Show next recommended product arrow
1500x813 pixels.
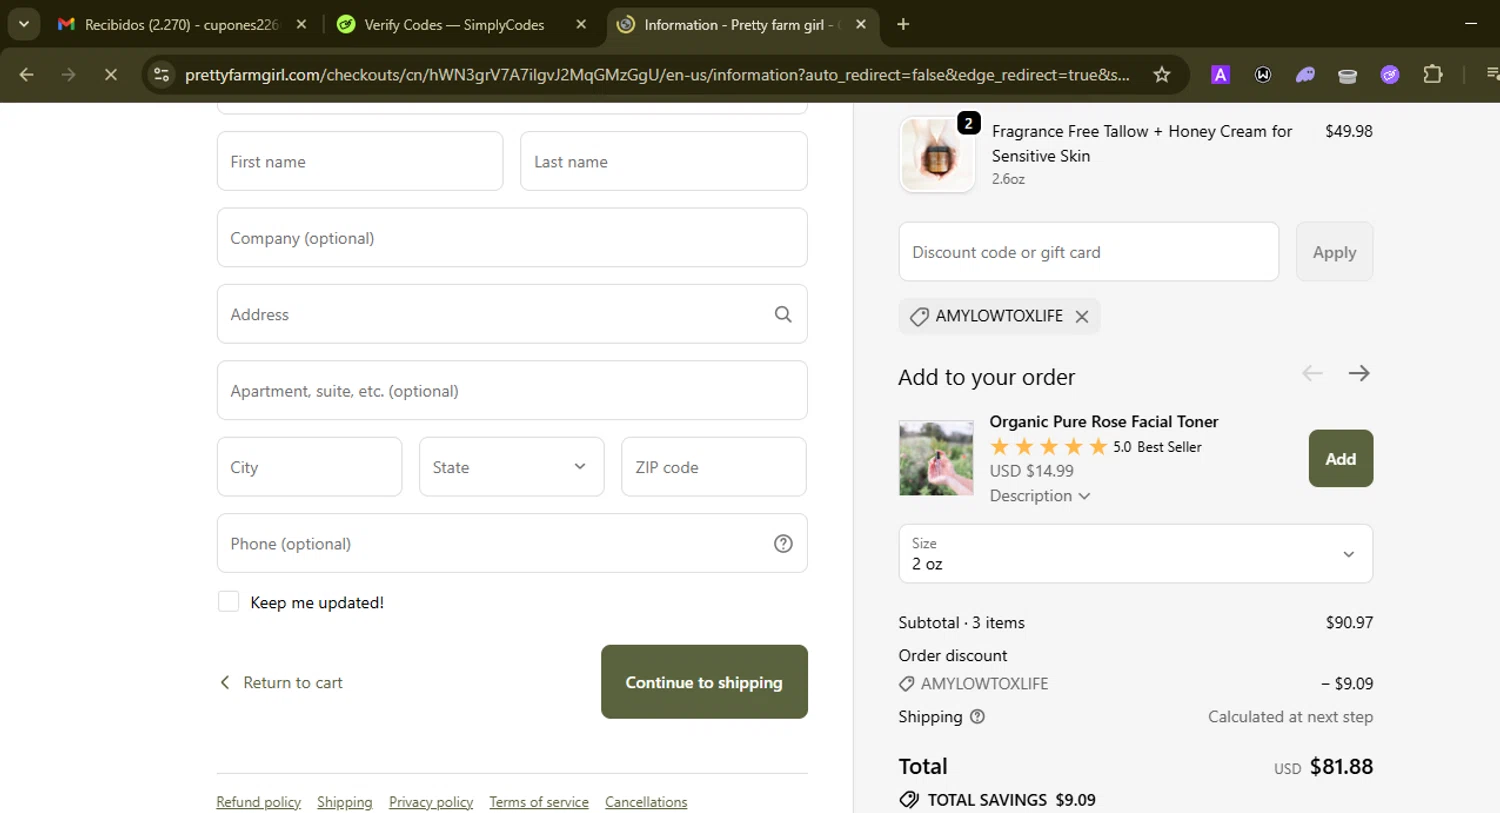coord(1358,373)
